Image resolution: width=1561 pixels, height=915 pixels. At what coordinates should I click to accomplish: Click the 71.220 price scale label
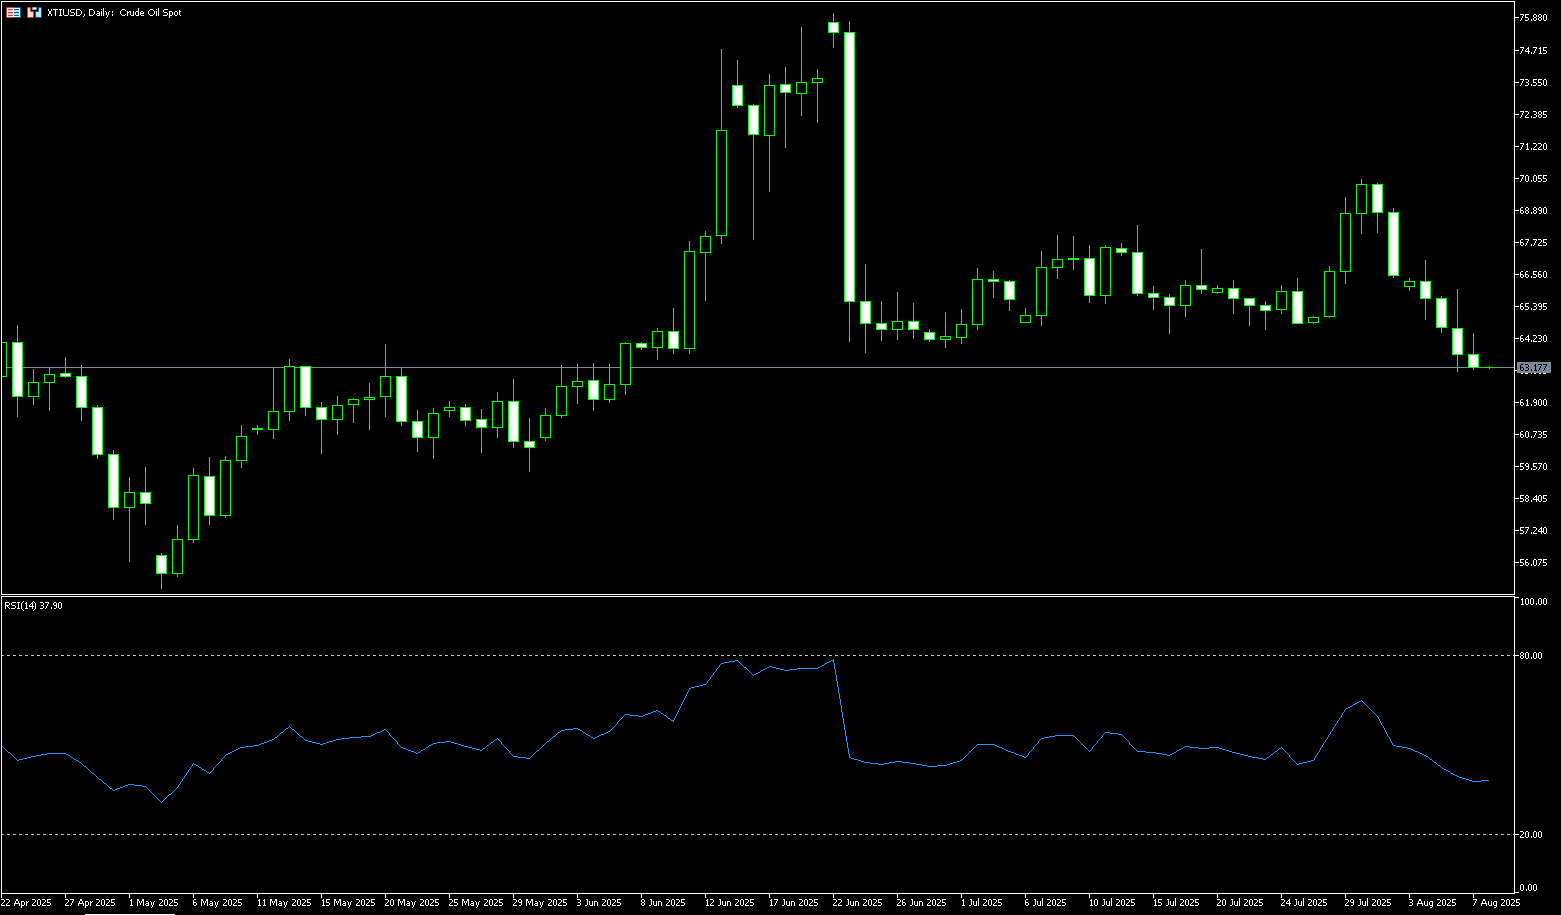point(1534,146)
